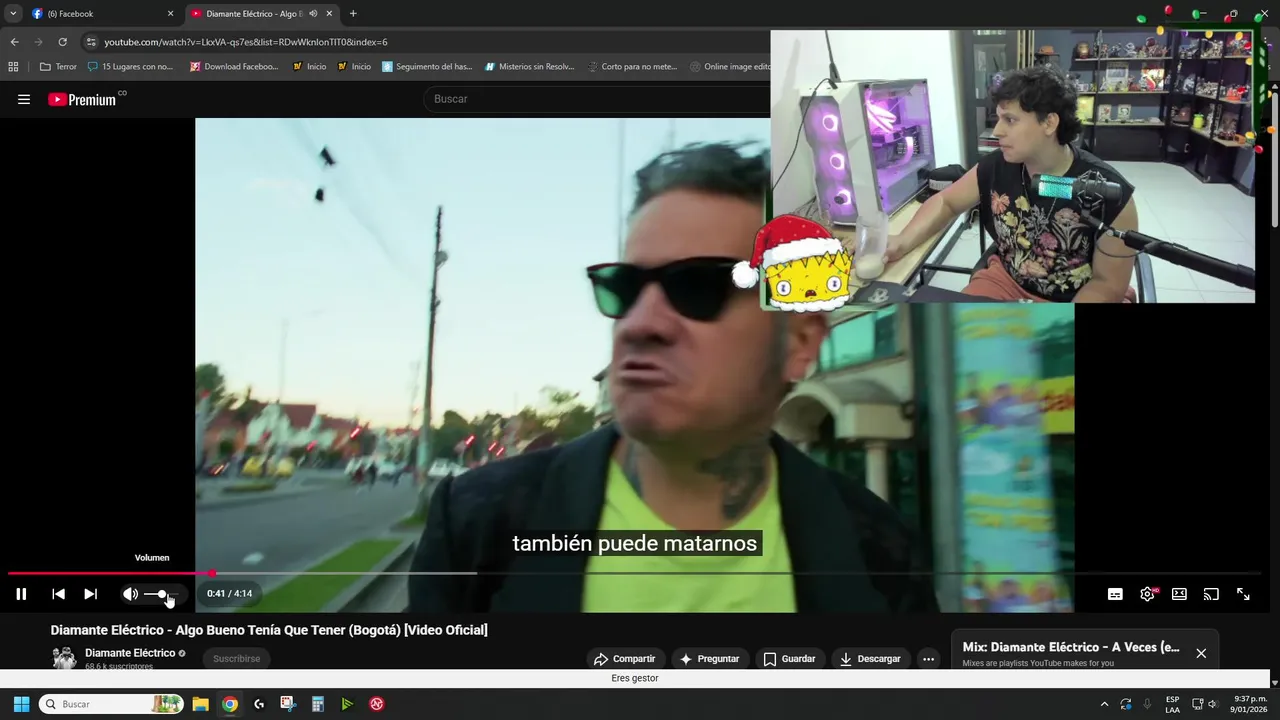Viewport: 1280px width, 720px height.
Task: Pause the playing YouTube video
Action: (x=21, y=594)
